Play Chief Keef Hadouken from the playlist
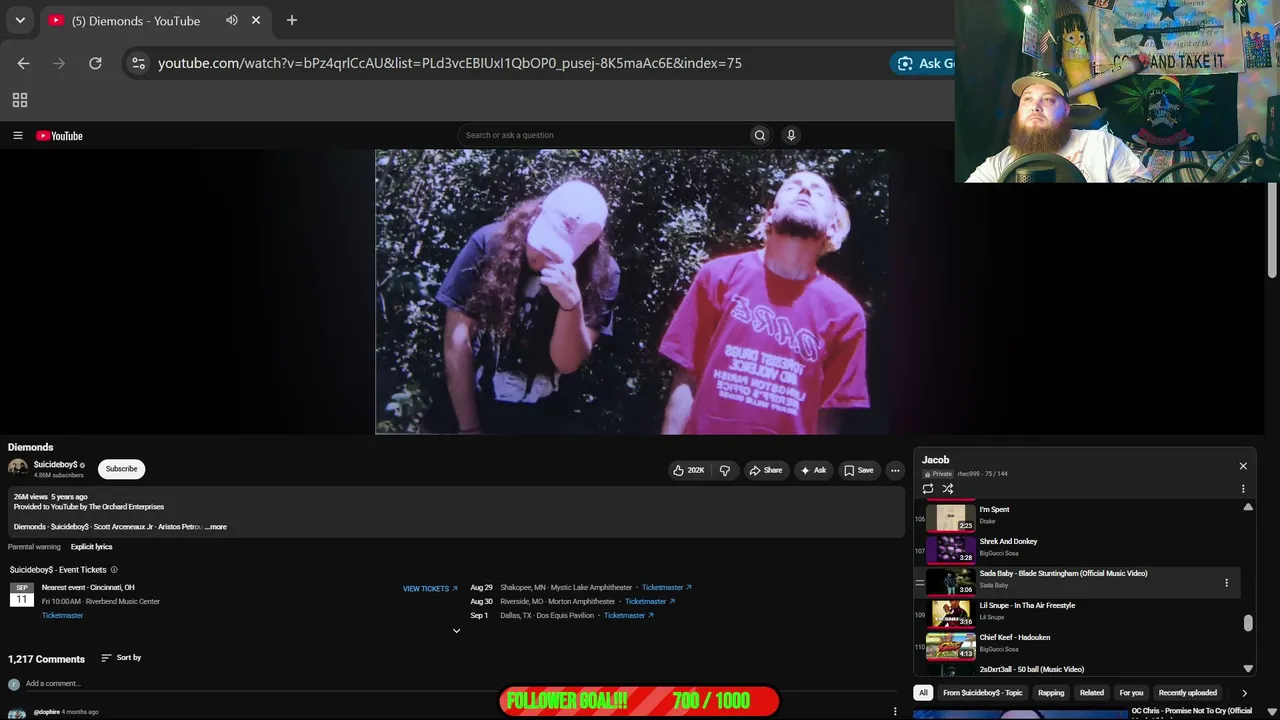 tap(1076, 645)
